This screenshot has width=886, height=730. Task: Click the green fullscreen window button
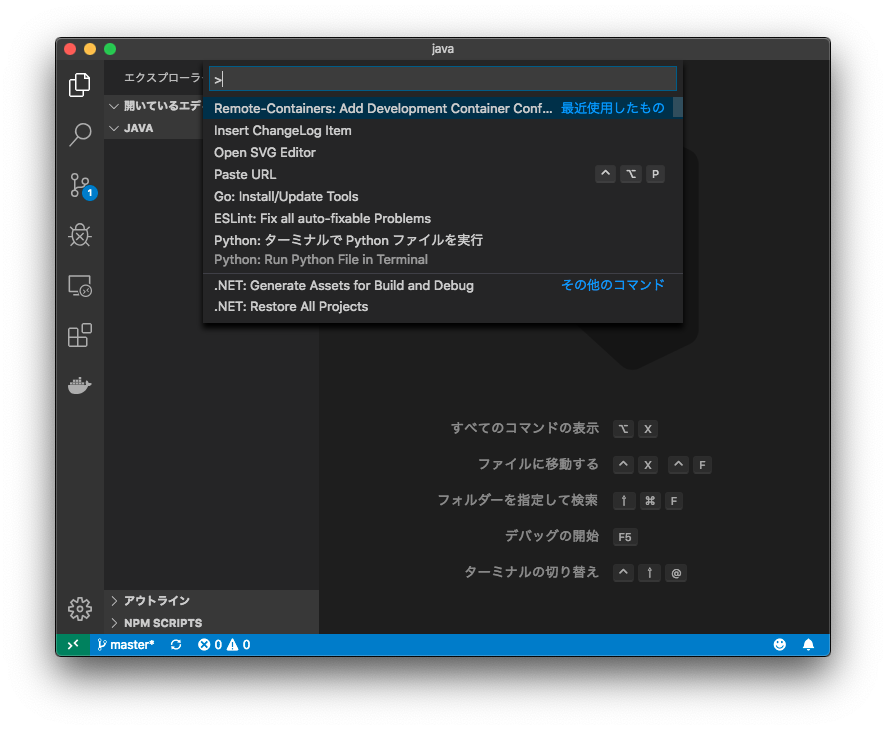coord(110,49)
